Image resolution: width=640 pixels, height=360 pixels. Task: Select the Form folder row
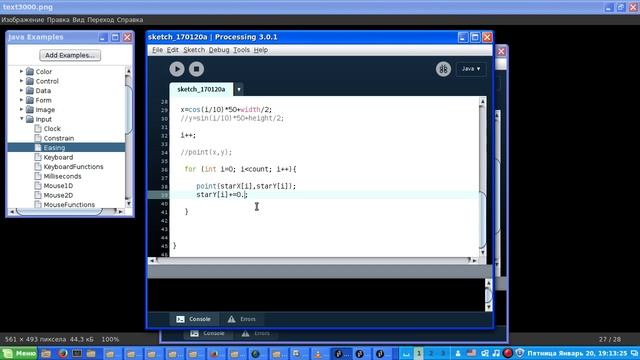[x=39, y=100]
